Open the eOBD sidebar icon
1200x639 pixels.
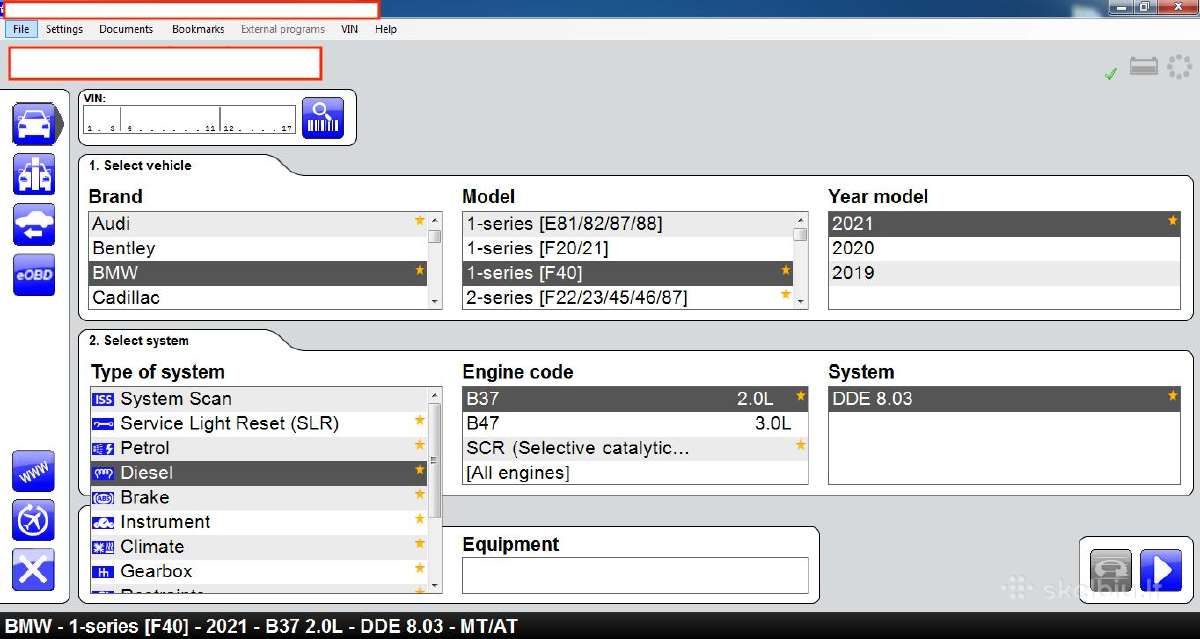point(34,275)
